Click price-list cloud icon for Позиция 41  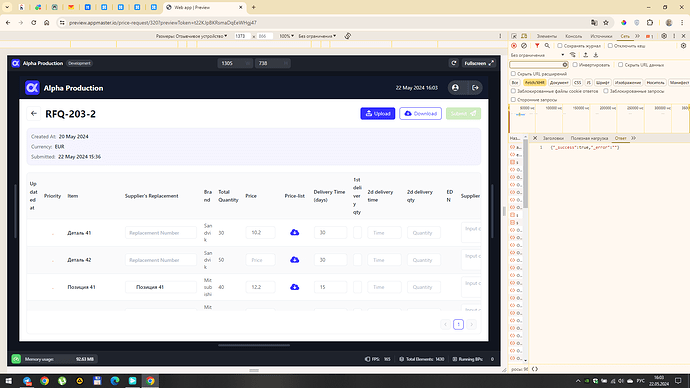pyautogui.click(x=295, y=287)
